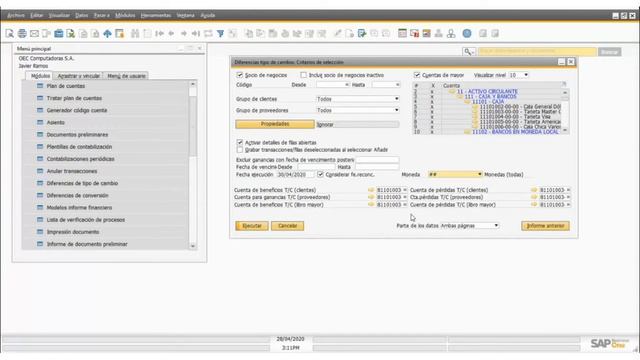This screenshot has width=640, height=360.
Task: Collapse the 11 - ACTIVO CIRCULANTE folder
Action: click(452, 91)
